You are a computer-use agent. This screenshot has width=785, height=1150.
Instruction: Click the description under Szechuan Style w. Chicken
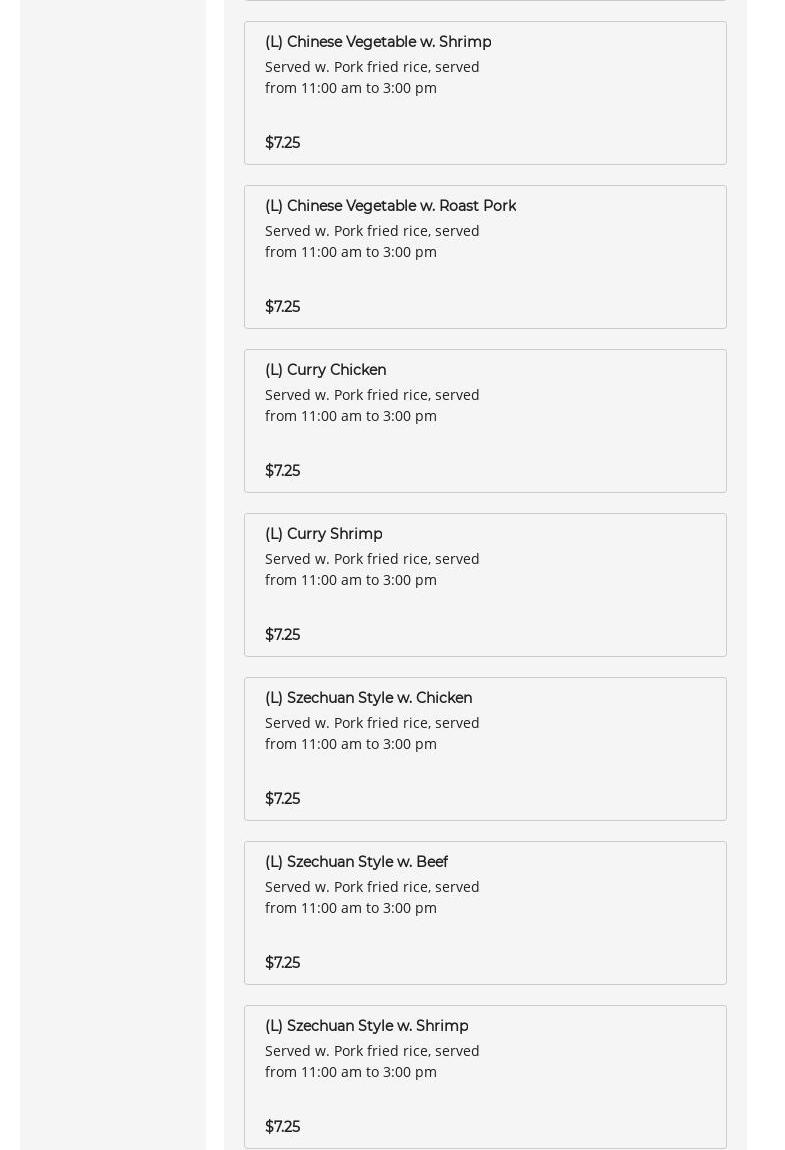pos(371,733)
